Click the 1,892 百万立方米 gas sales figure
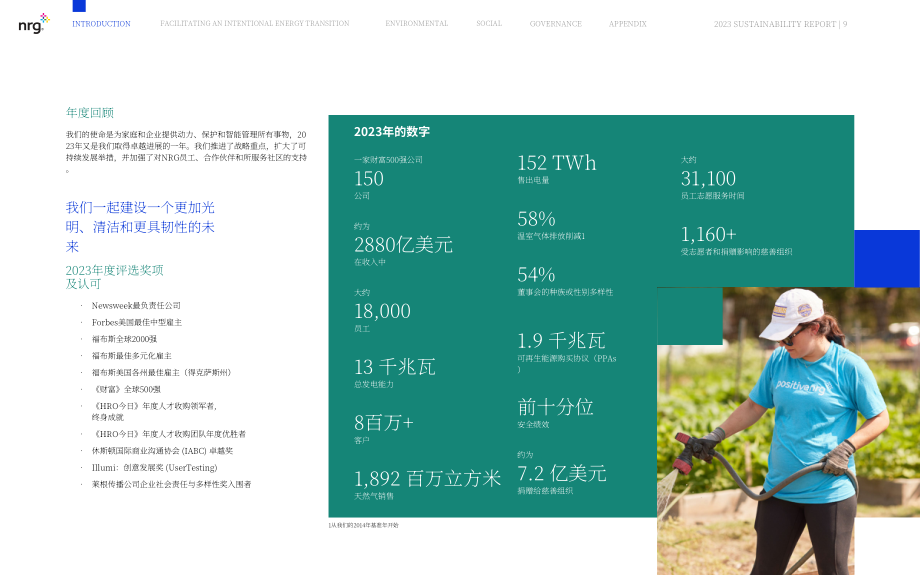920x575 pixels. pos(427,478)
